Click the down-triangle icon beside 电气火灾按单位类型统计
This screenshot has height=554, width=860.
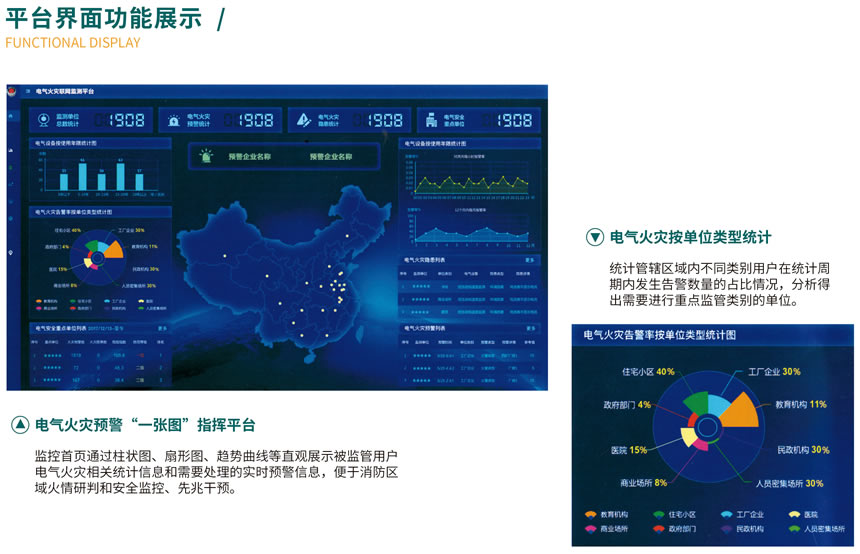pyautogui.click(x=595, y=237)
